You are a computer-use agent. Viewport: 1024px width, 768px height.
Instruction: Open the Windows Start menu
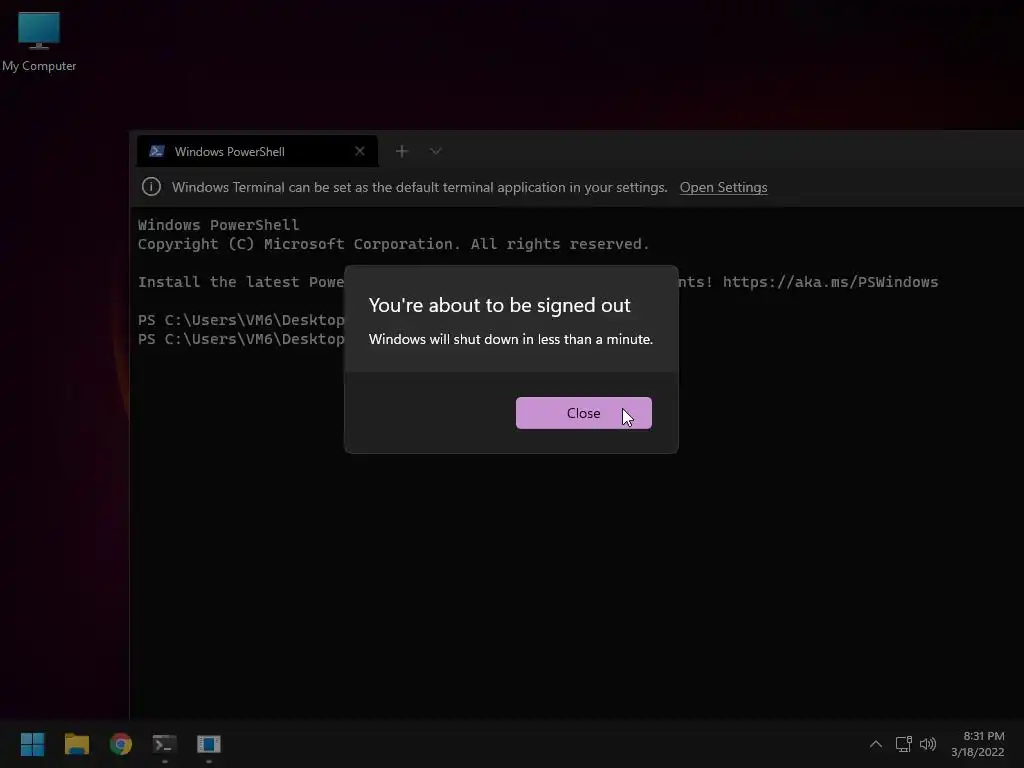tap(32, 744)
